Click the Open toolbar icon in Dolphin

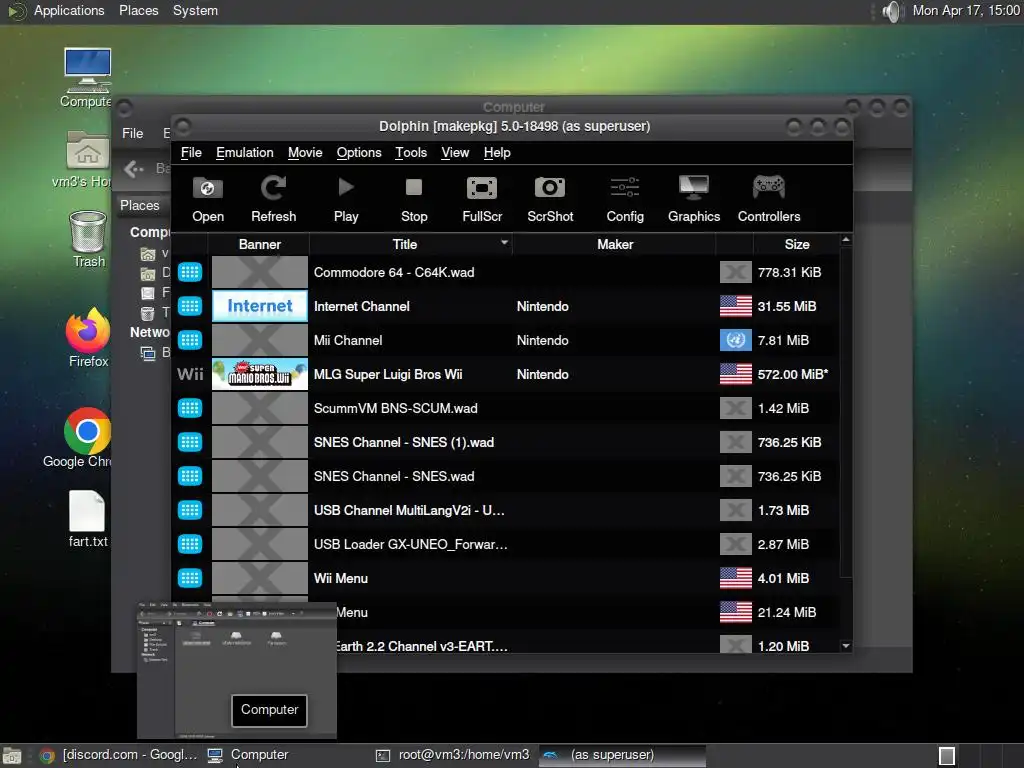(x=208, y=199)
